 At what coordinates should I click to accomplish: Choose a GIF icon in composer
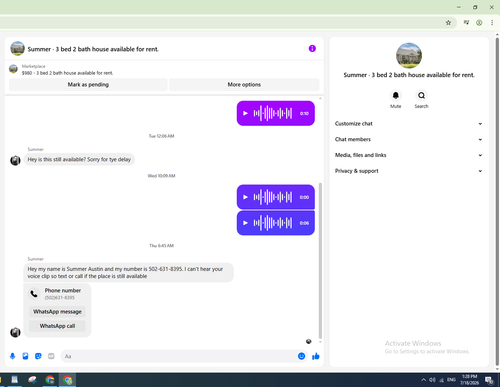coord(51,356)
